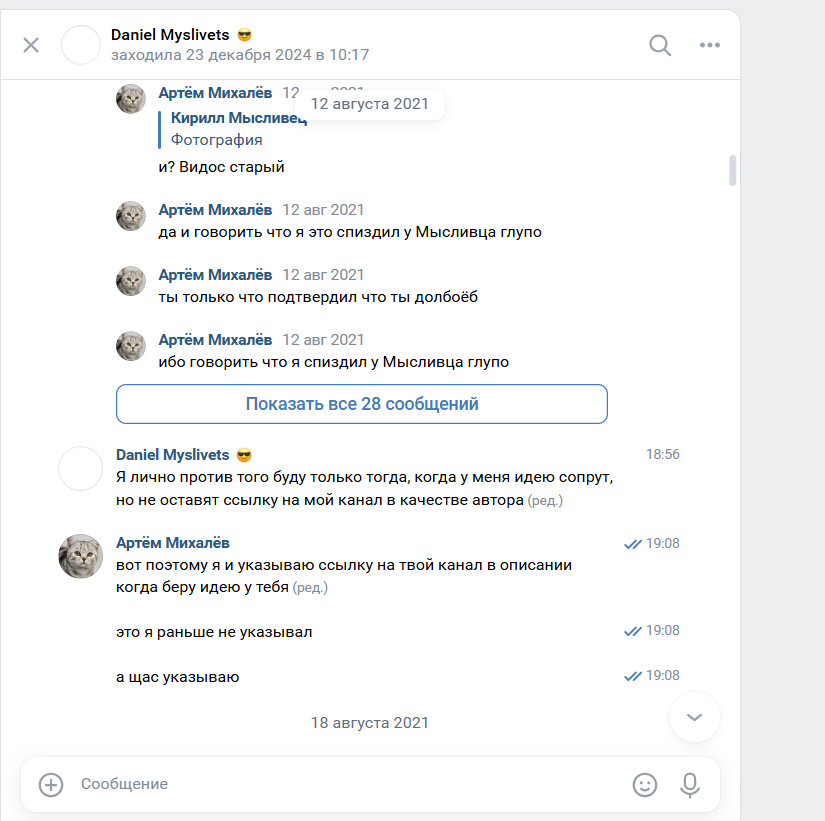Click the Сообщение message input field

pos(340,785)
